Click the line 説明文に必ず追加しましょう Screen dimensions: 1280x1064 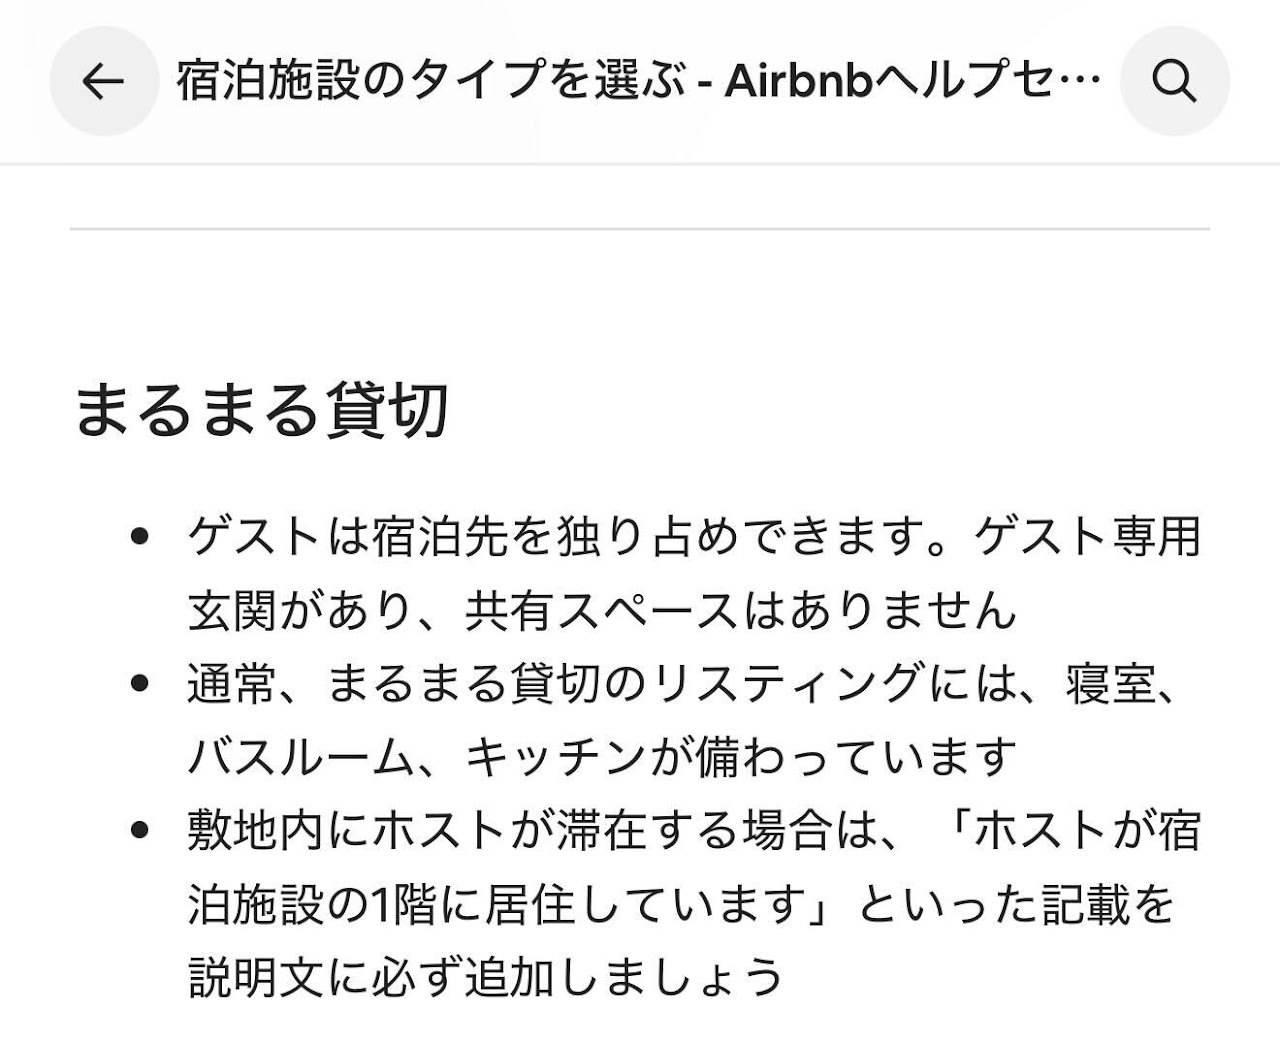pyautogui.click(x=485, y=977)
